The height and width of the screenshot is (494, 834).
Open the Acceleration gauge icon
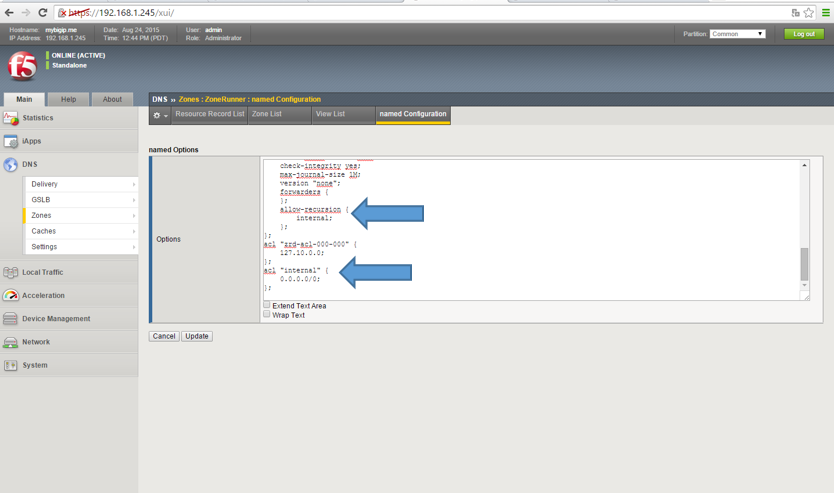pos(11,295)
